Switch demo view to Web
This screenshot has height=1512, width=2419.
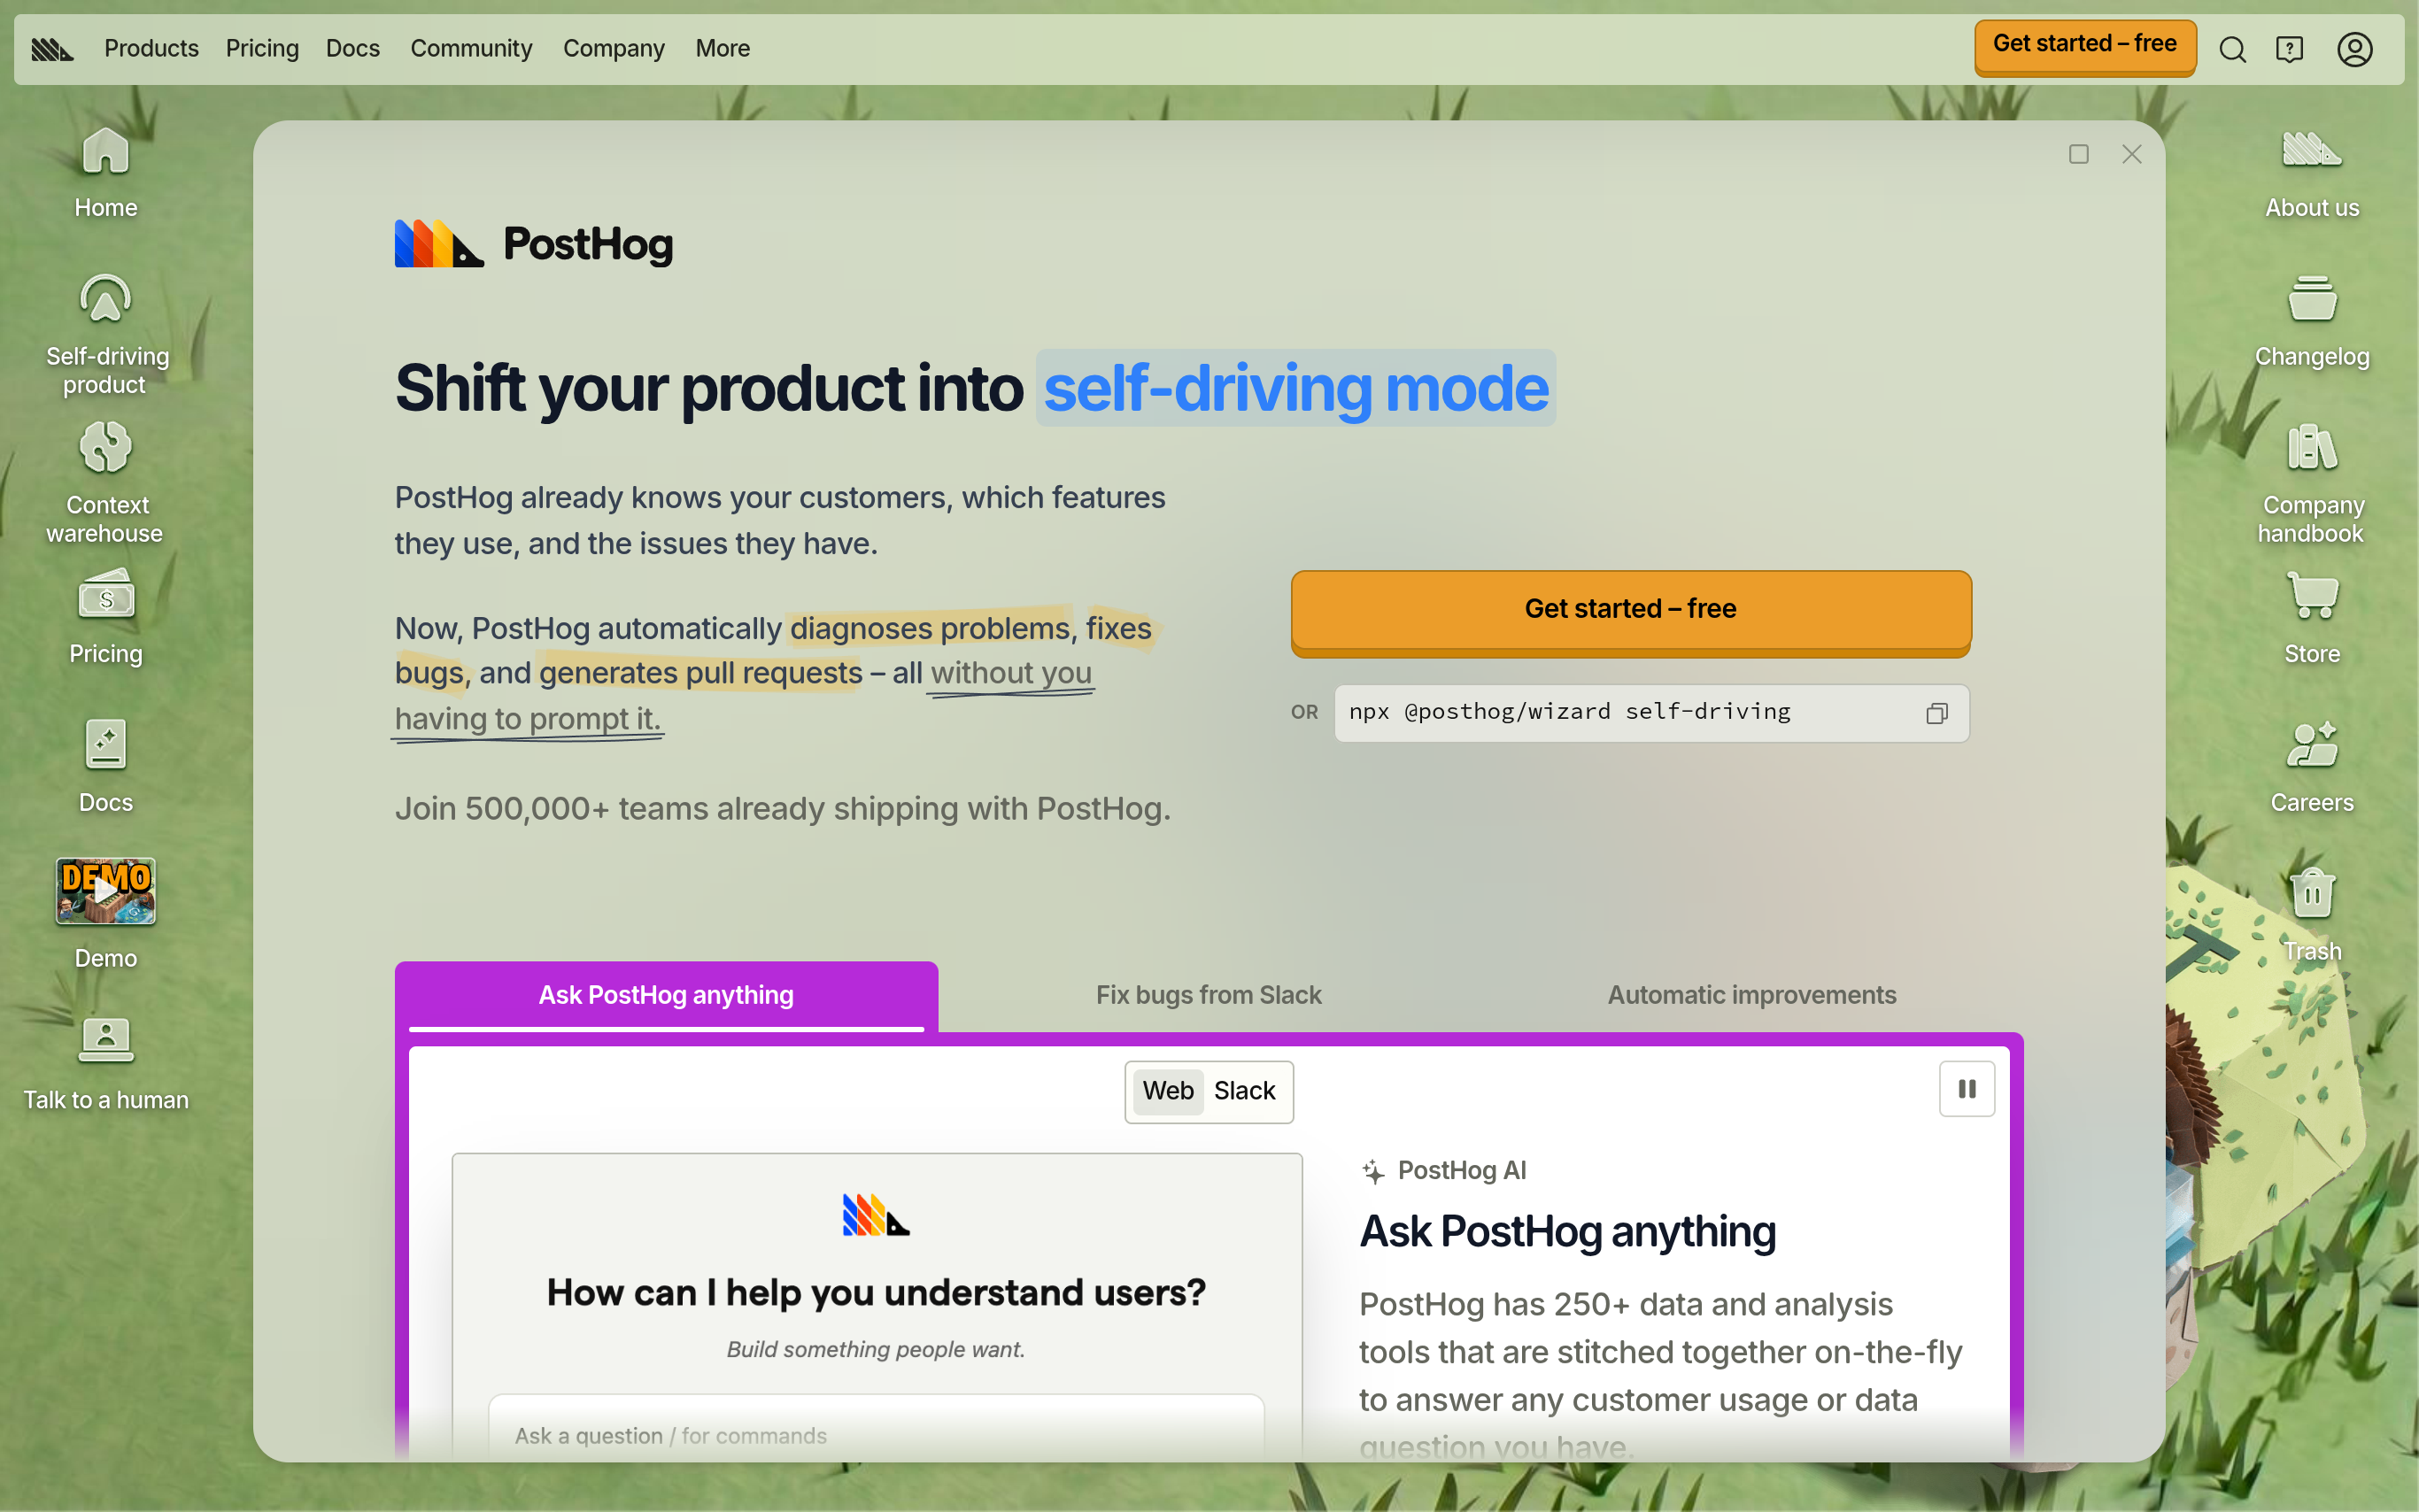coord(1168,1091)
